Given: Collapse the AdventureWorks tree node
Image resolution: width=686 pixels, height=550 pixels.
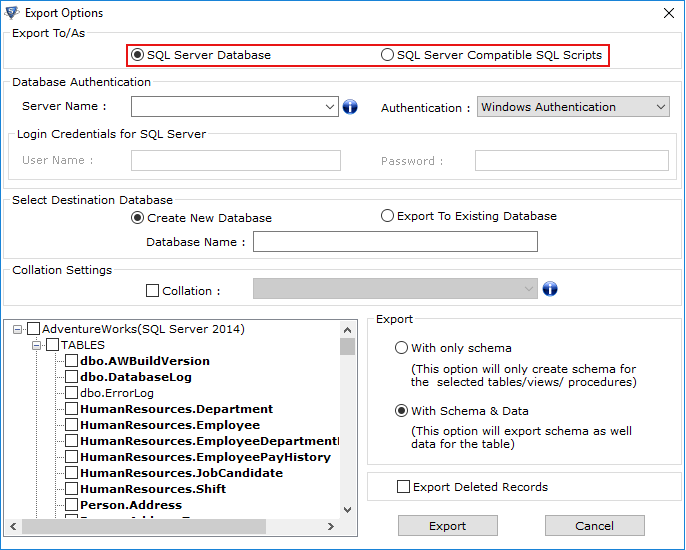Looking at the screenshot, I should coord(18,329).
